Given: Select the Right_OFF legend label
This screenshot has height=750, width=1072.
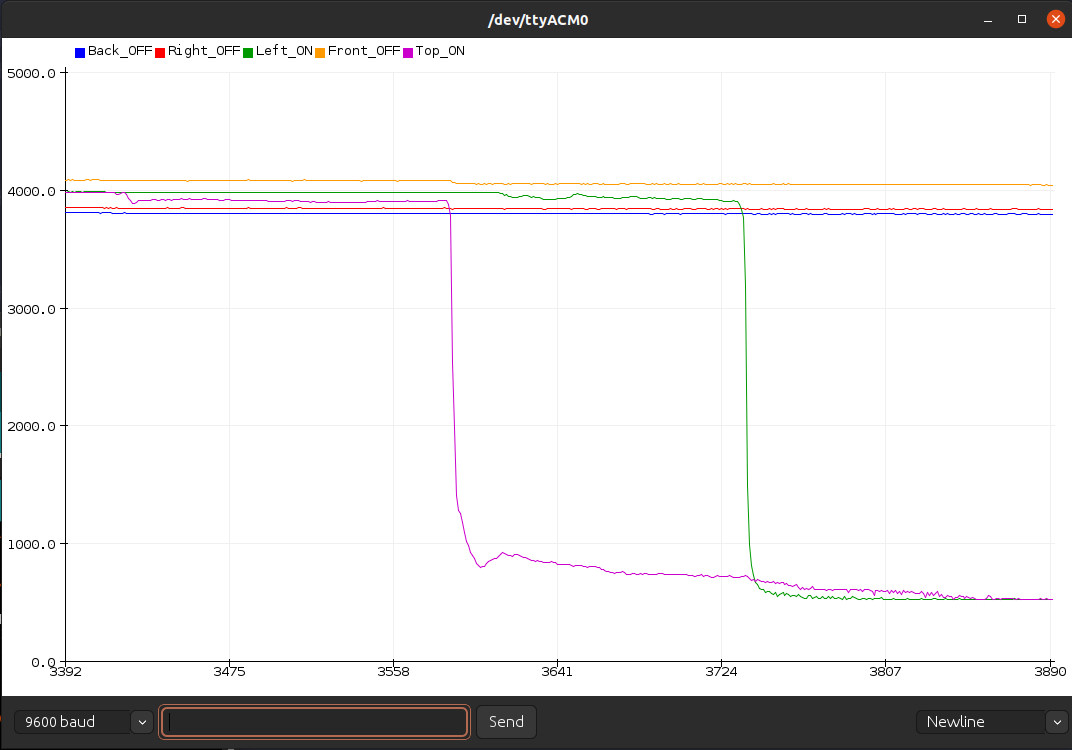Looking at the screenshot, I should [204, 51].
